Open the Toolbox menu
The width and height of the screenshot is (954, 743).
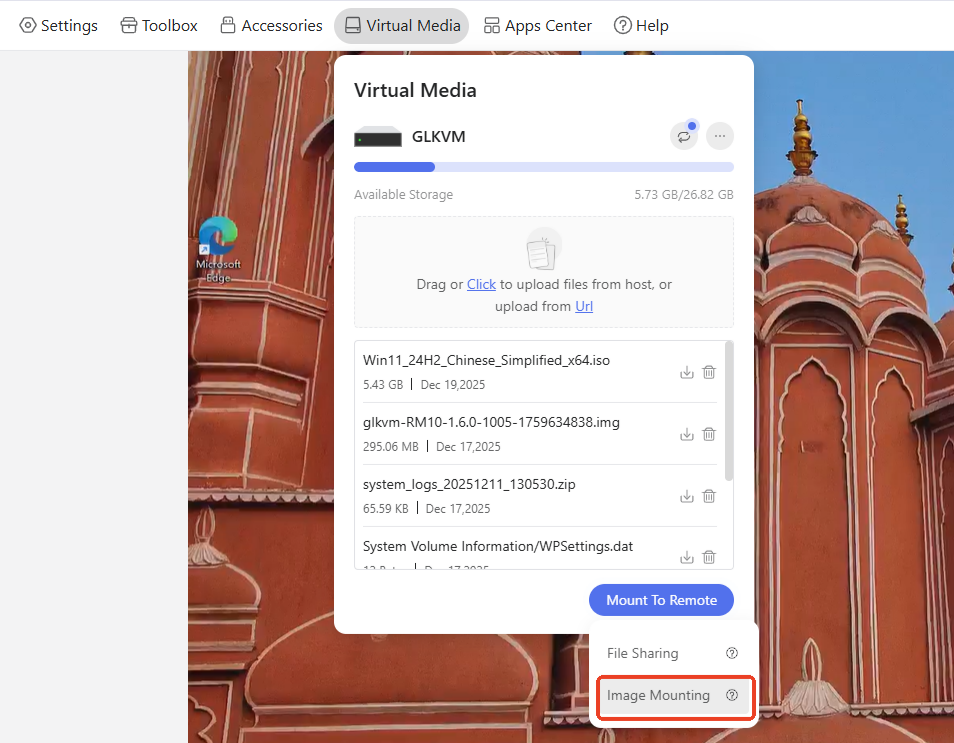[x=159, y=25]
